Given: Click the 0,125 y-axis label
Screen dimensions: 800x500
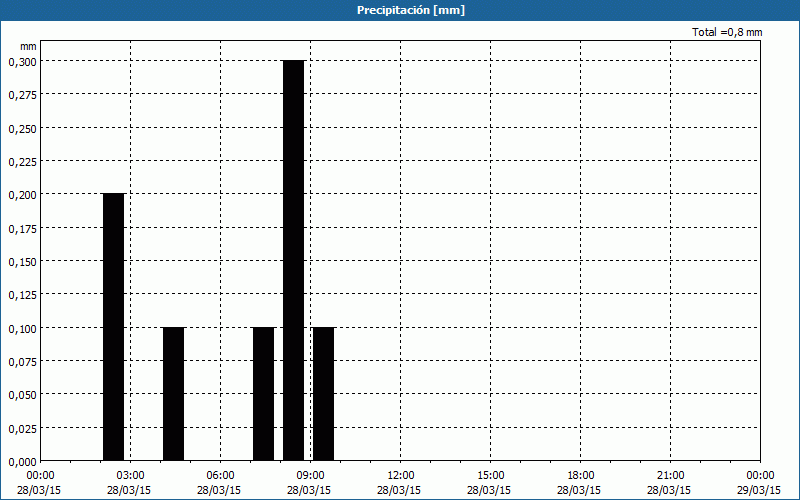Looking at the screenshot, I should pos(22,294).
